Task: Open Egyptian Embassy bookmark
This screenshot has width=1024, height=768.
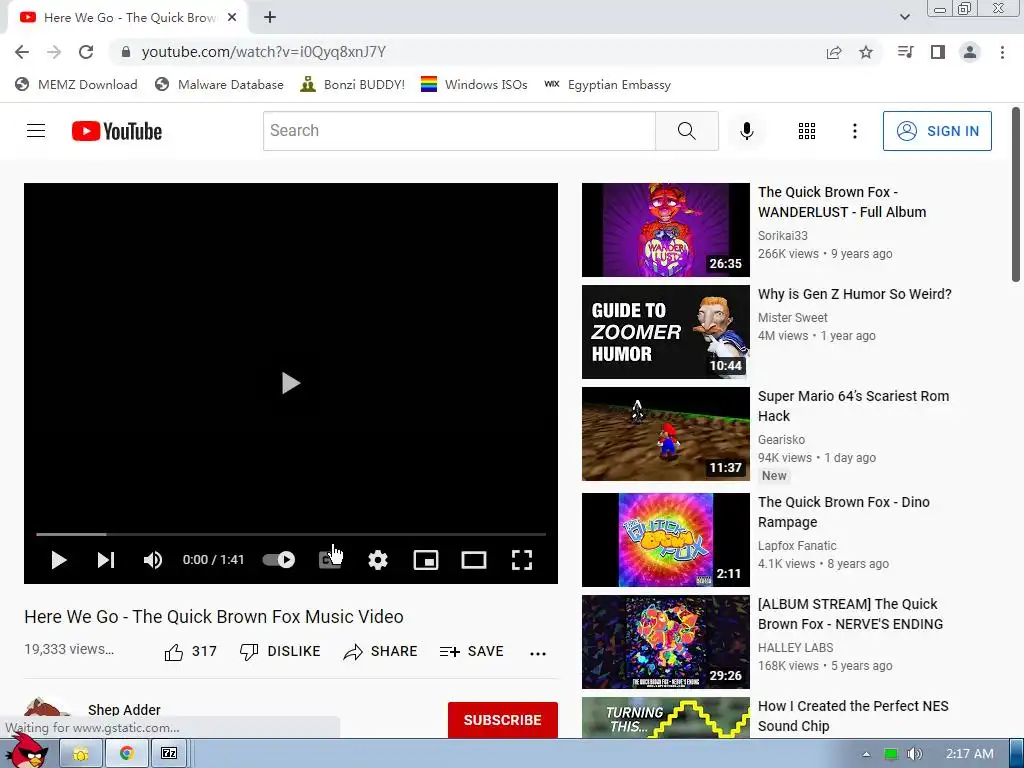Action: [607, 84]
